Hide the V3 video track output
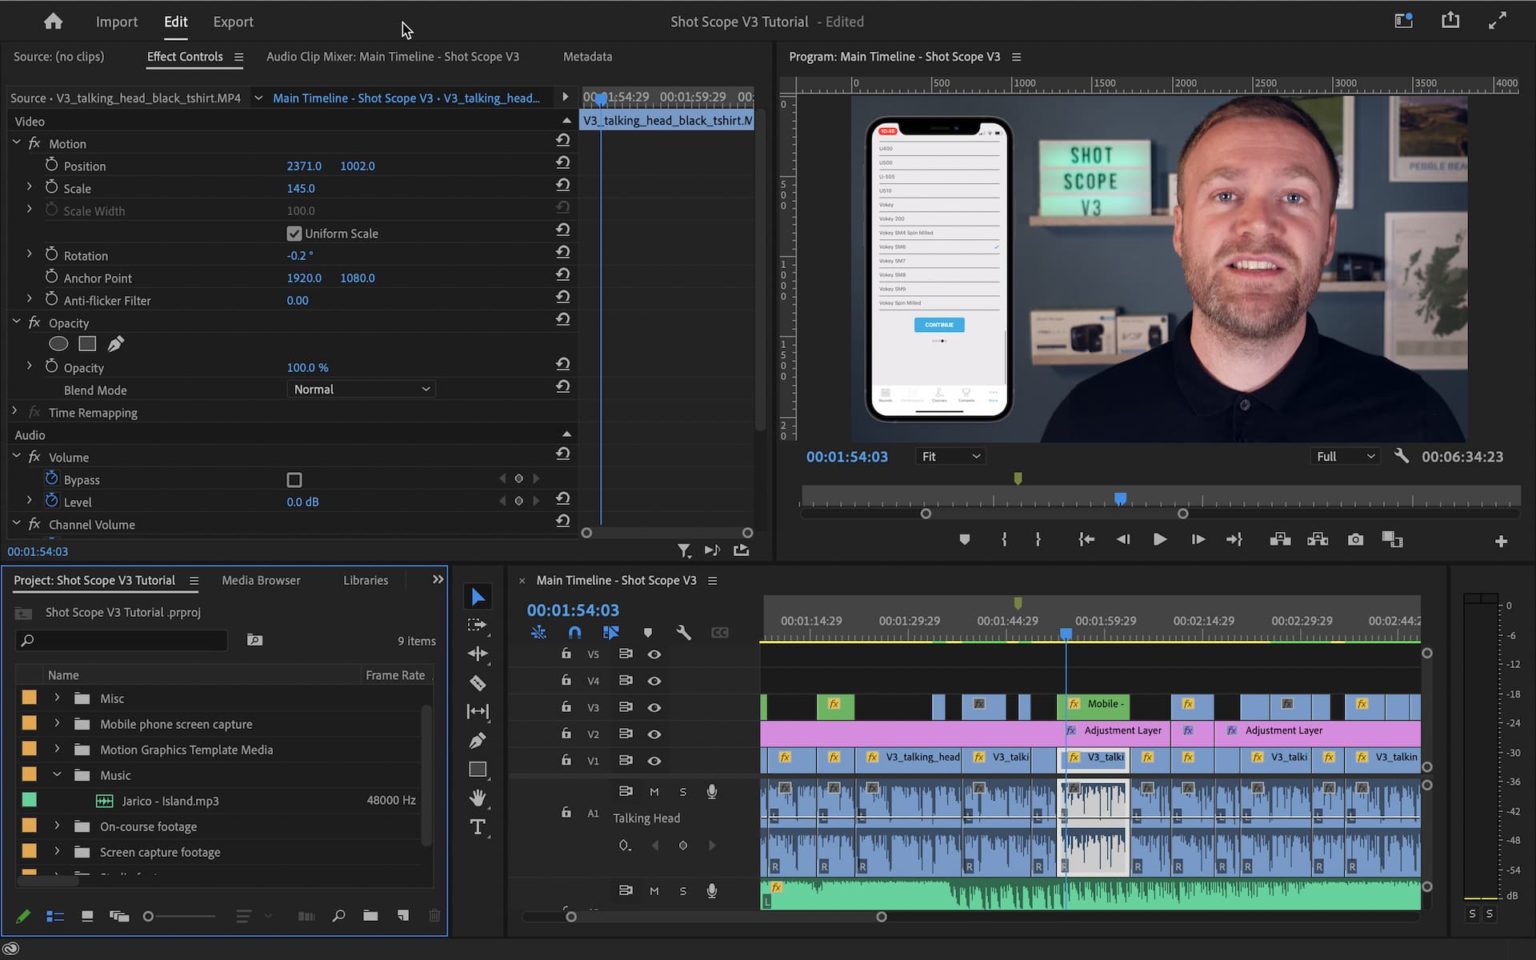 click(654, 707)
